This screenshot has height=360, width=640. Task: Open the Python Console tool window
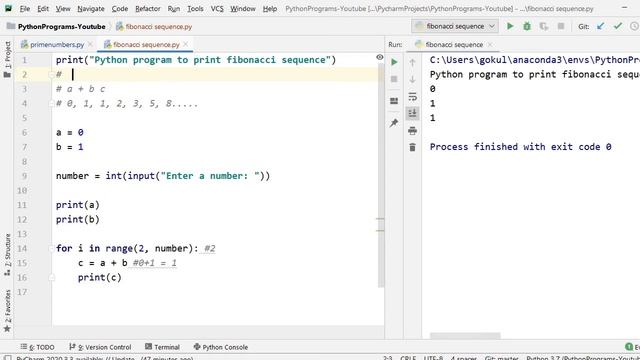221,347
